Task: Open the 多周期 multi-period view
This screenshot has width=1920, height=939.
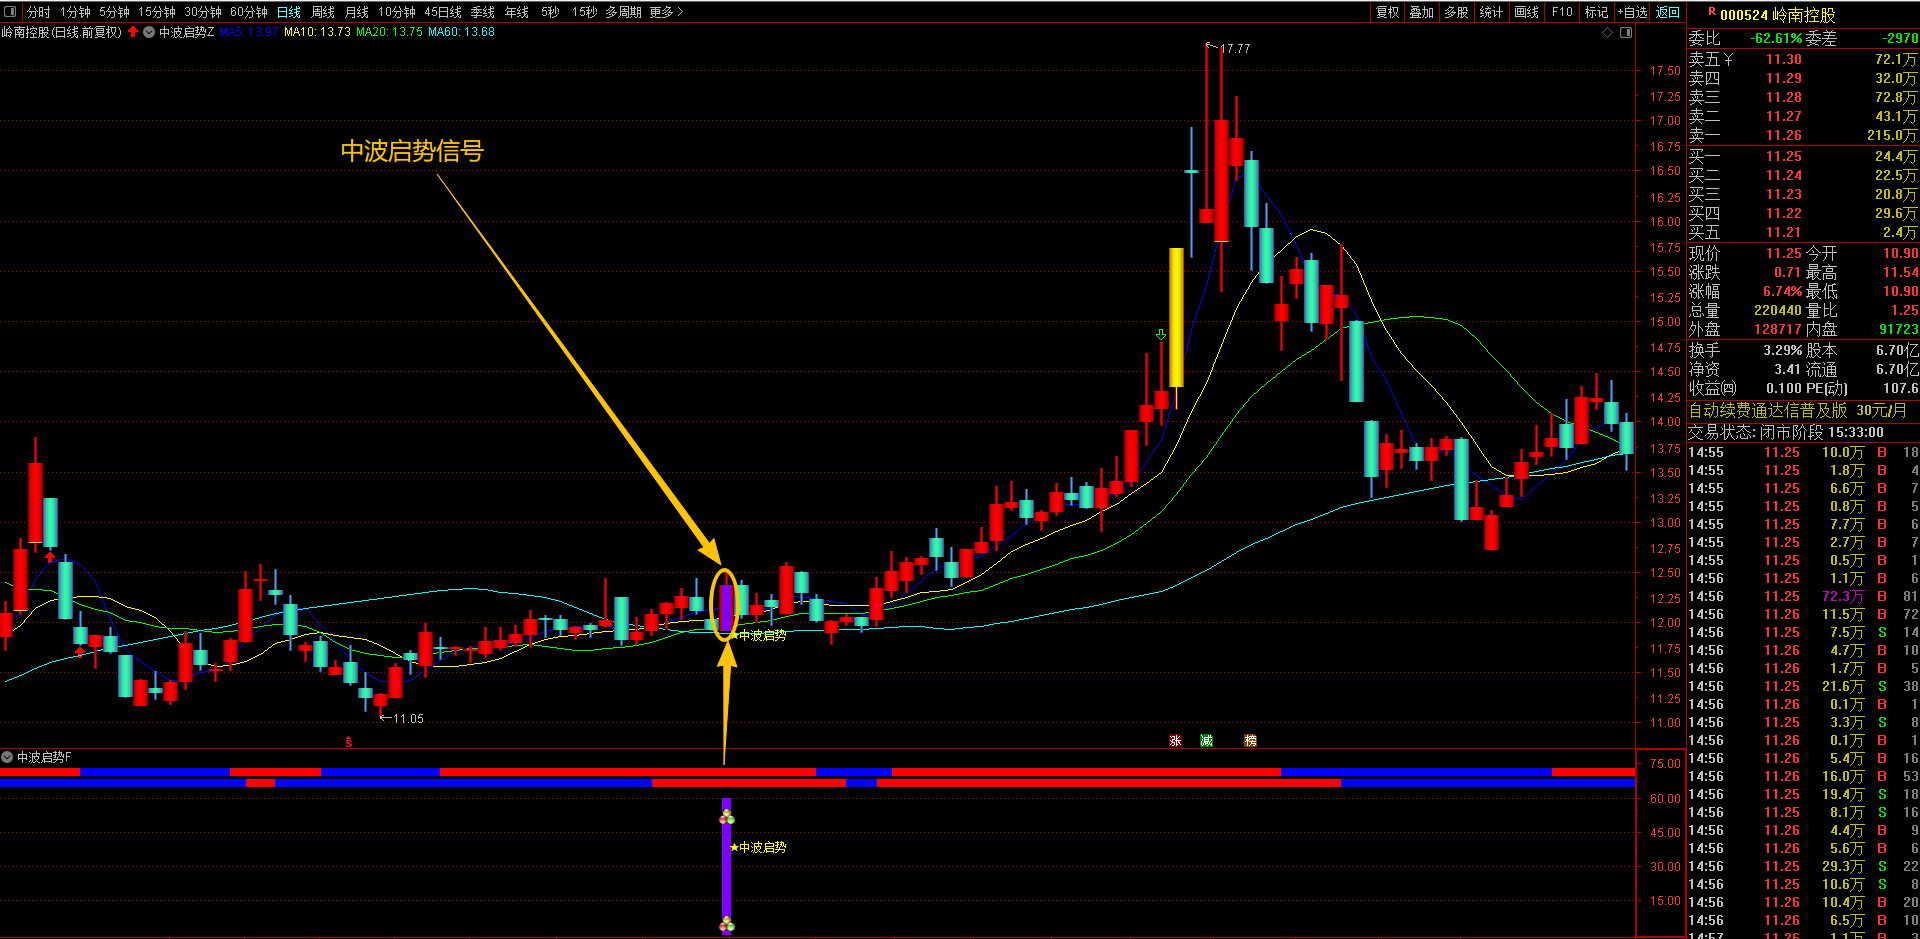Action: tap(623, 12)
